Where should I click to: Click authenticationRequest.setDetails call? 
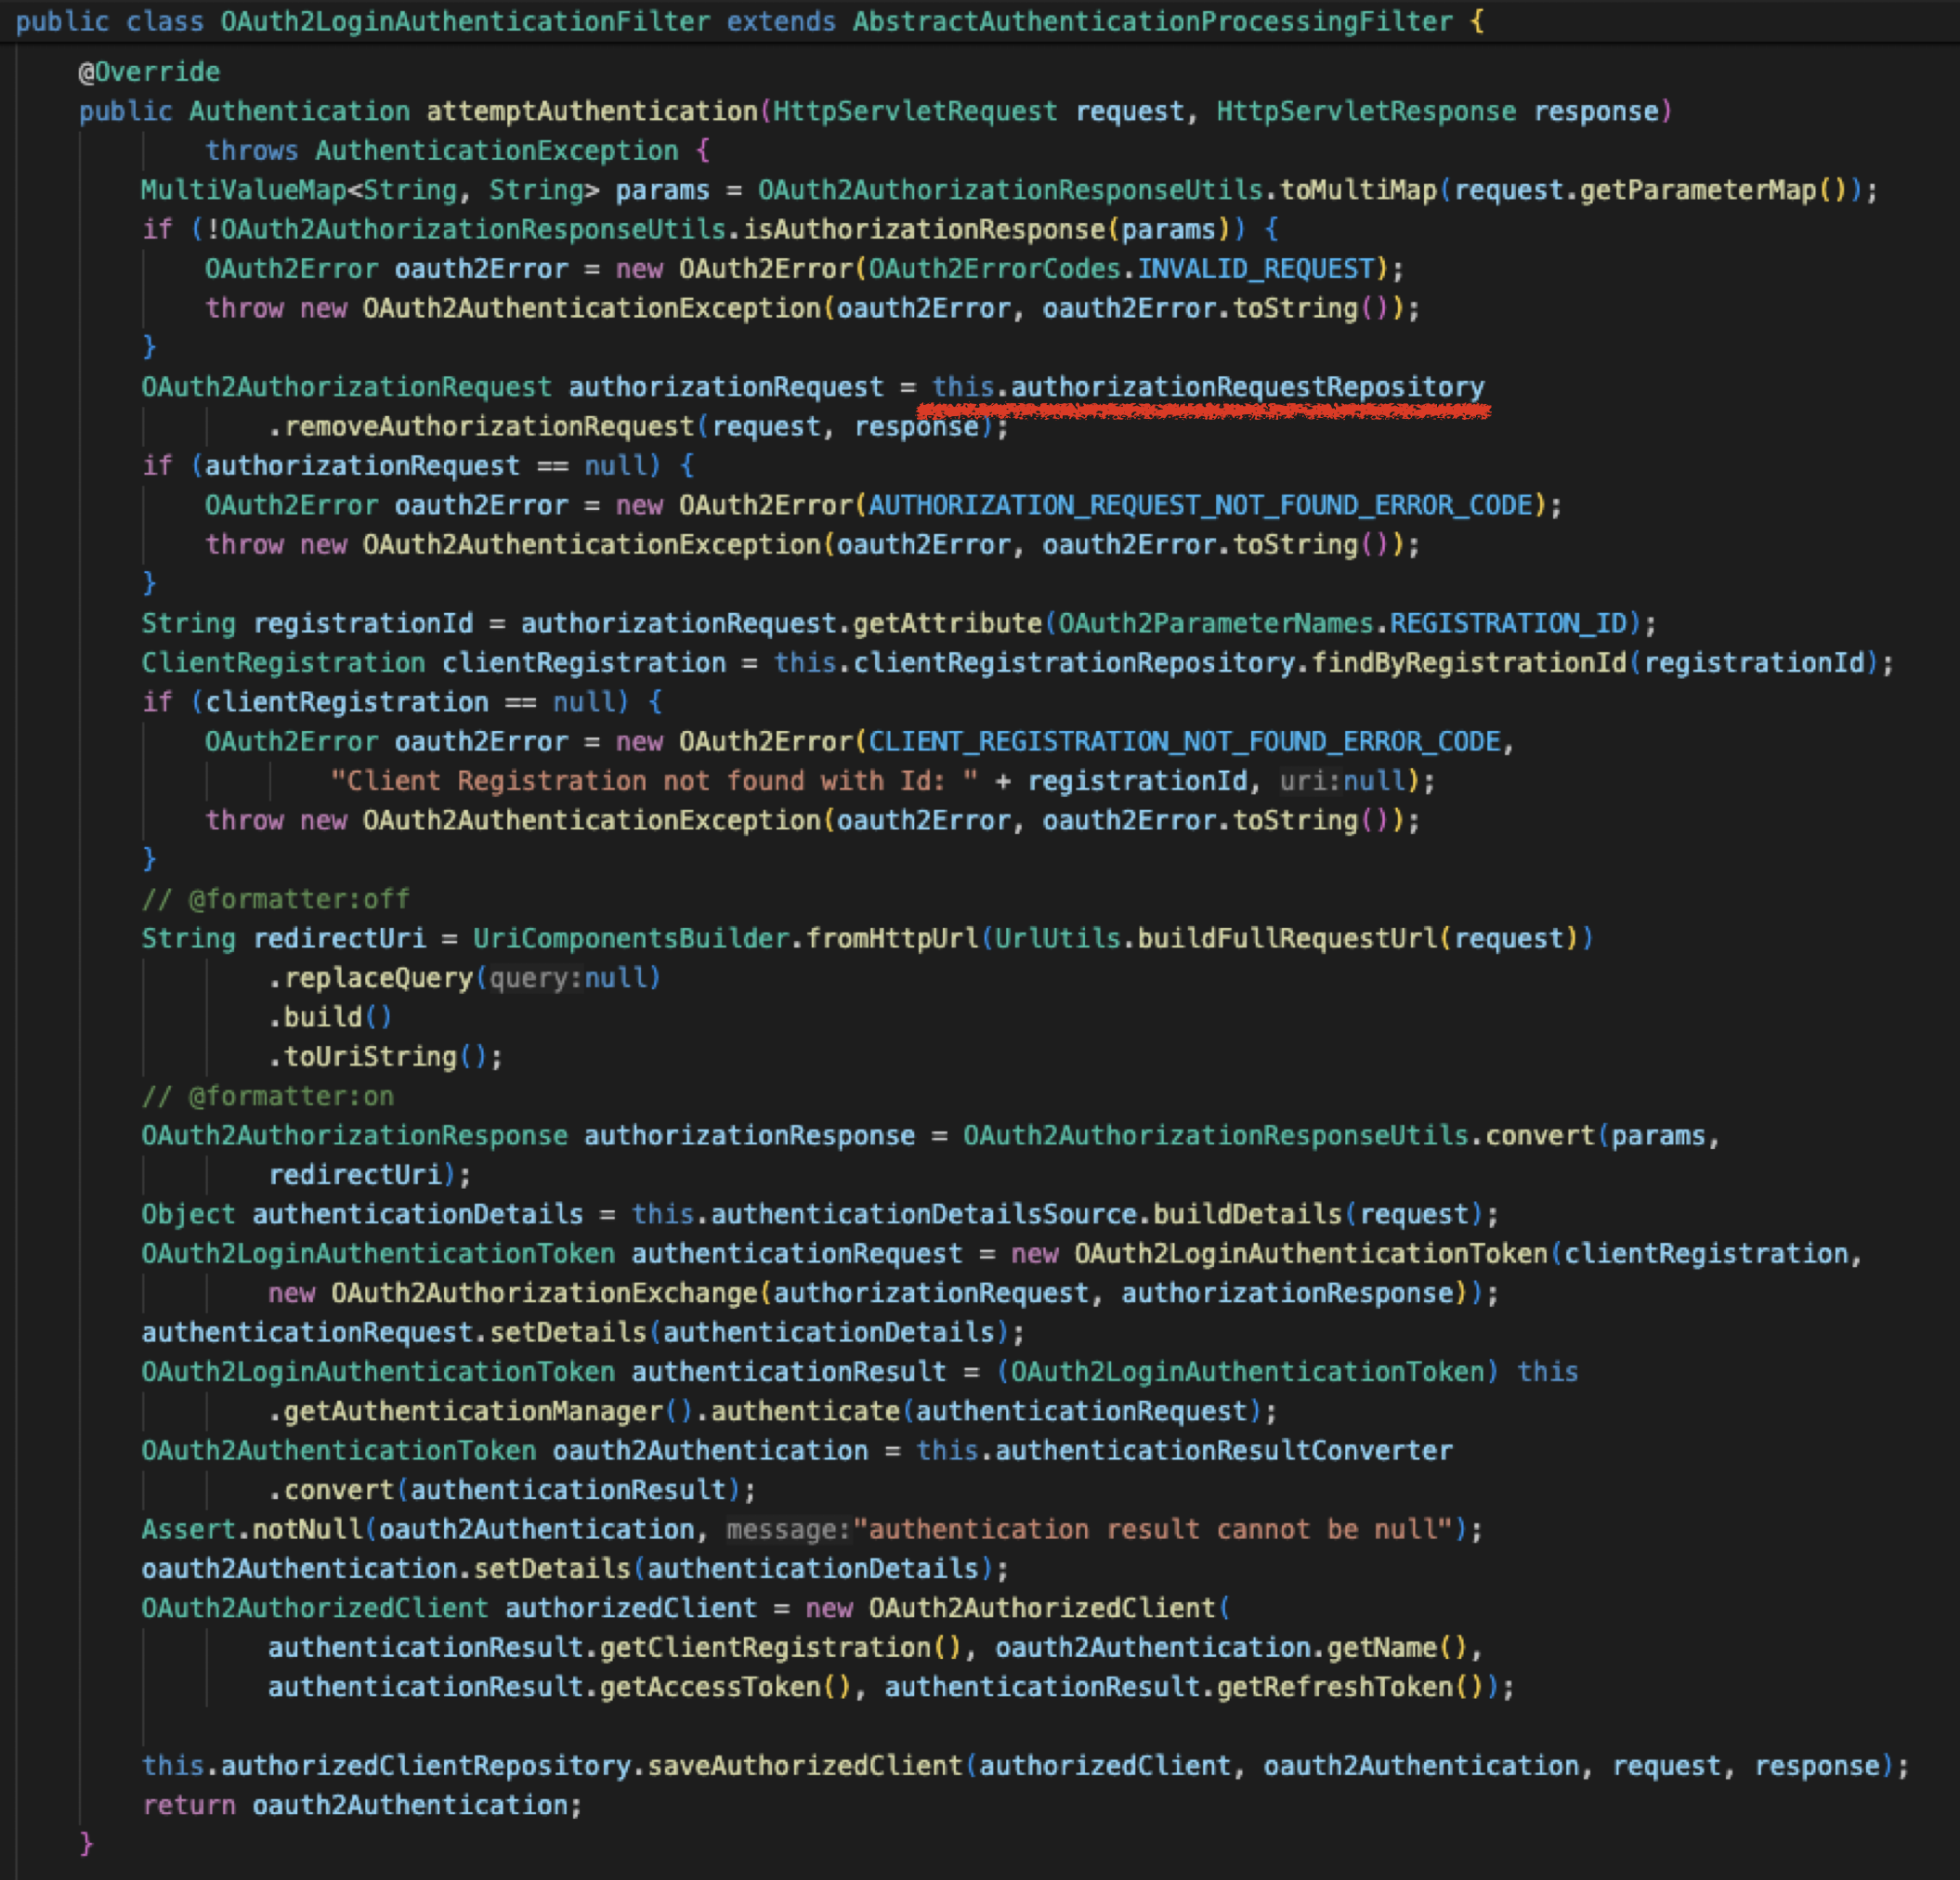394,1333
